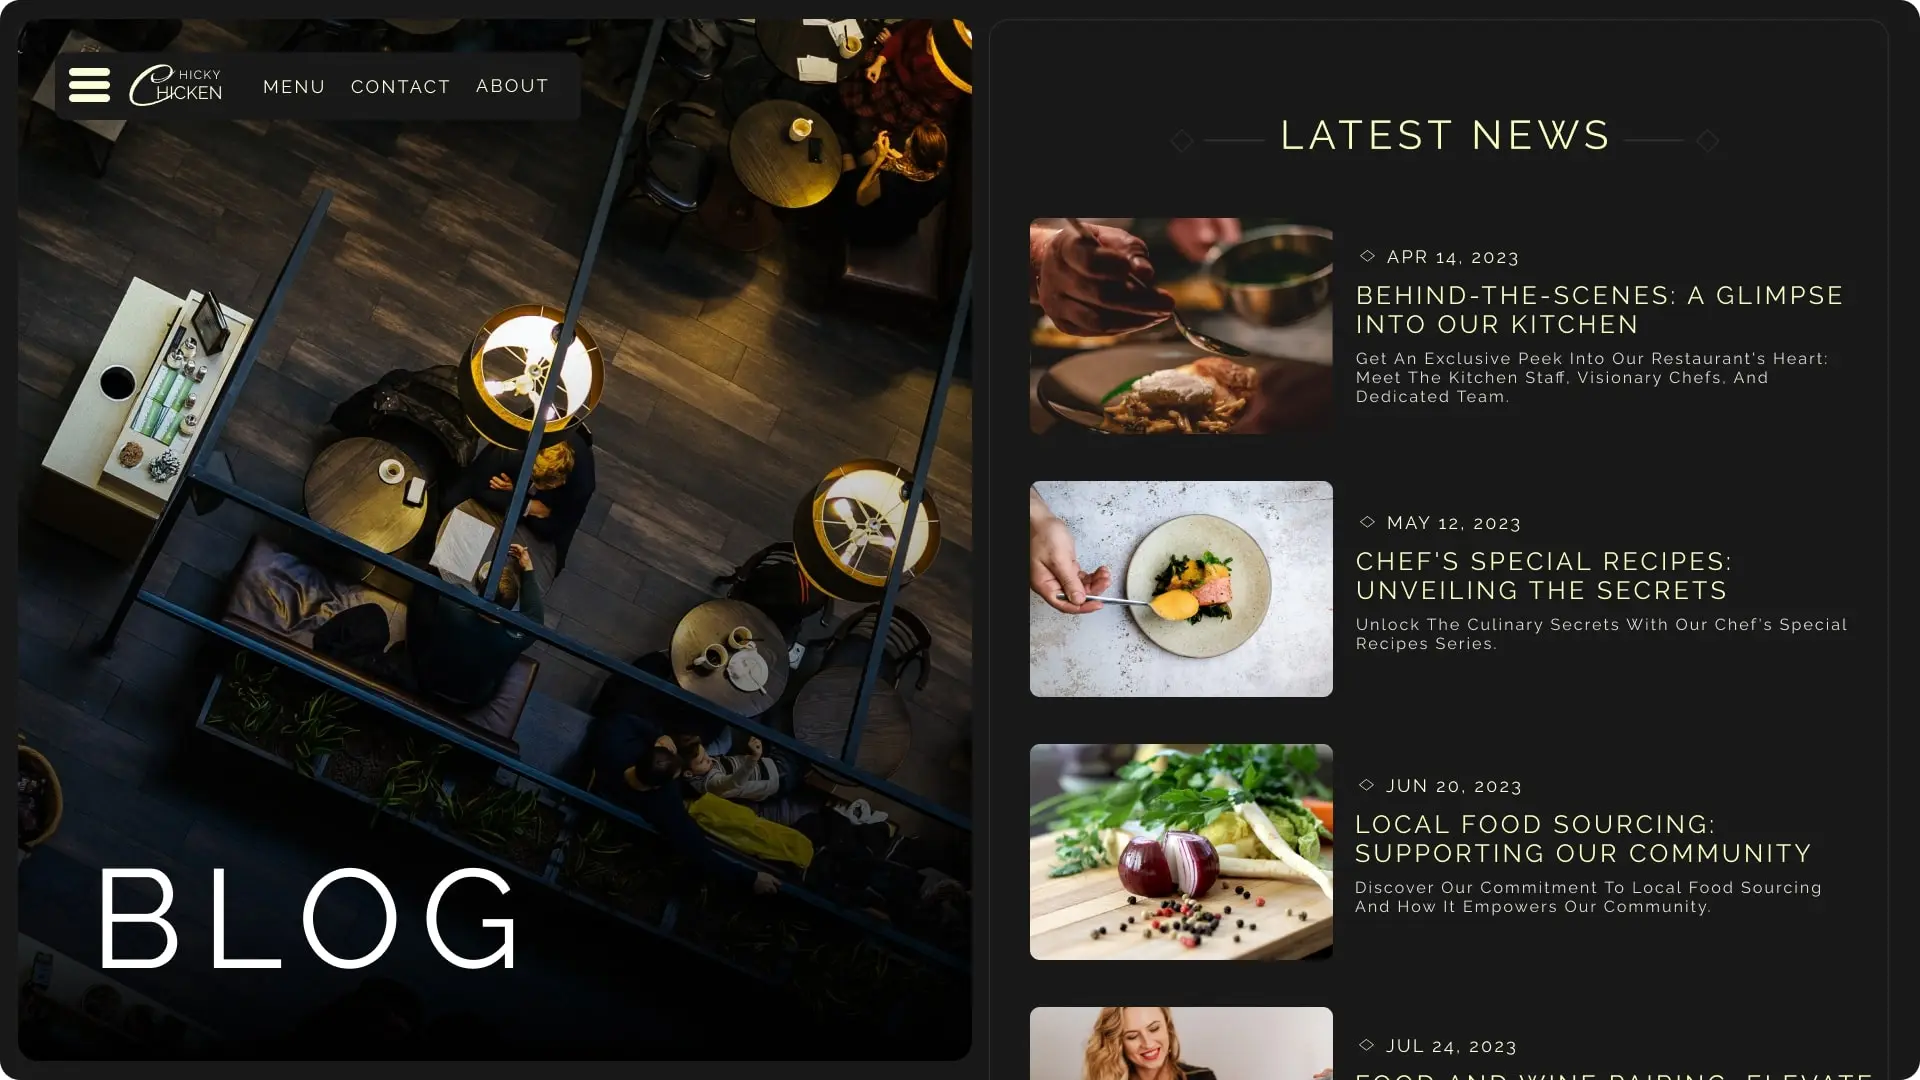Click diamond icon beside JUN 20, 2023

[x=1366, y=785]
